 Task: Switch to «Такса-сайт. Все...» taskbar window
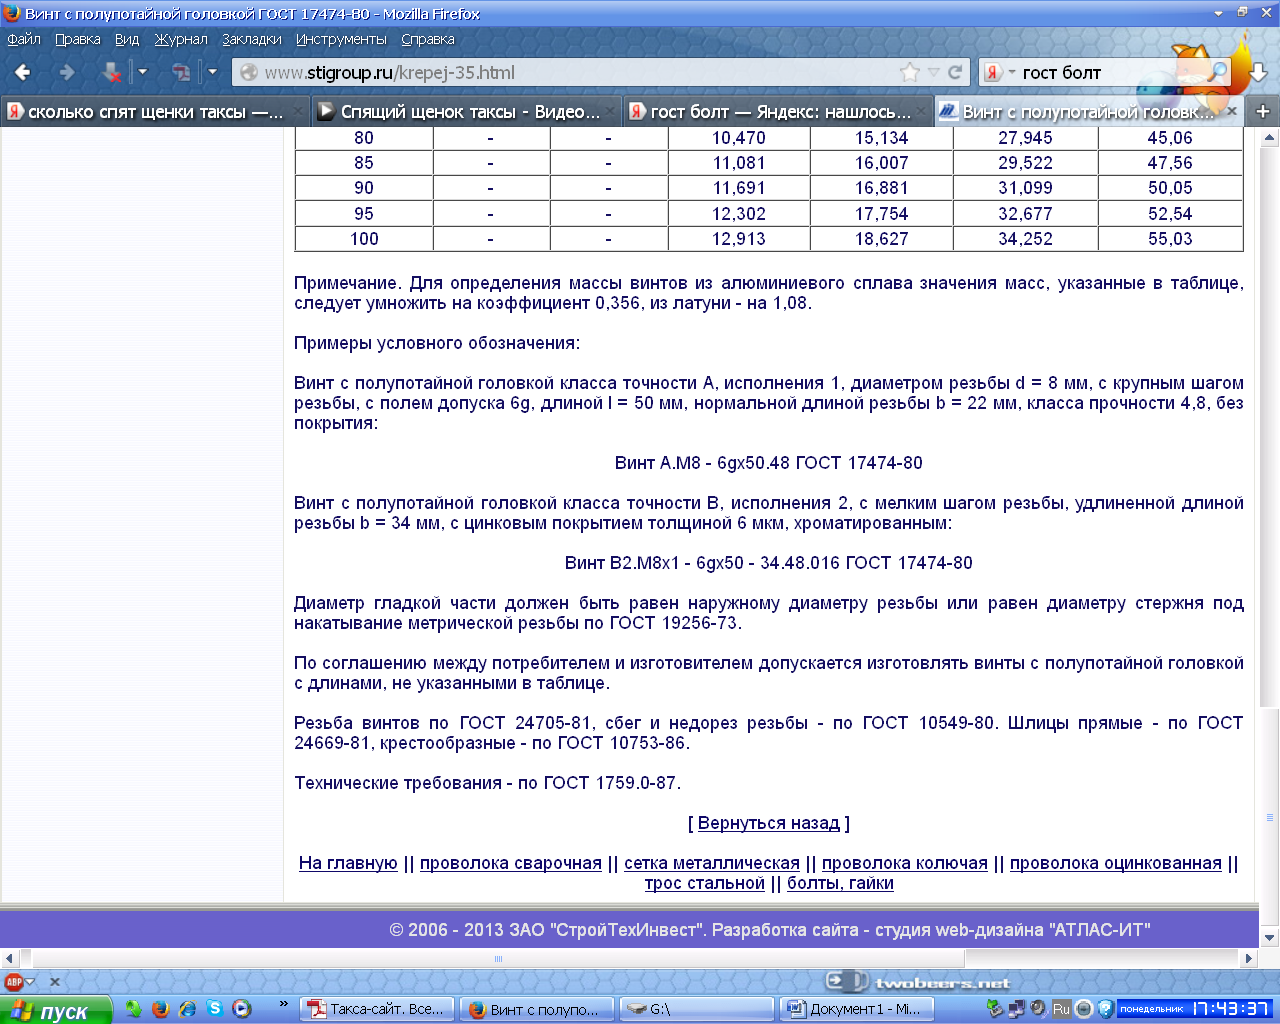[x=379, y=1009]
